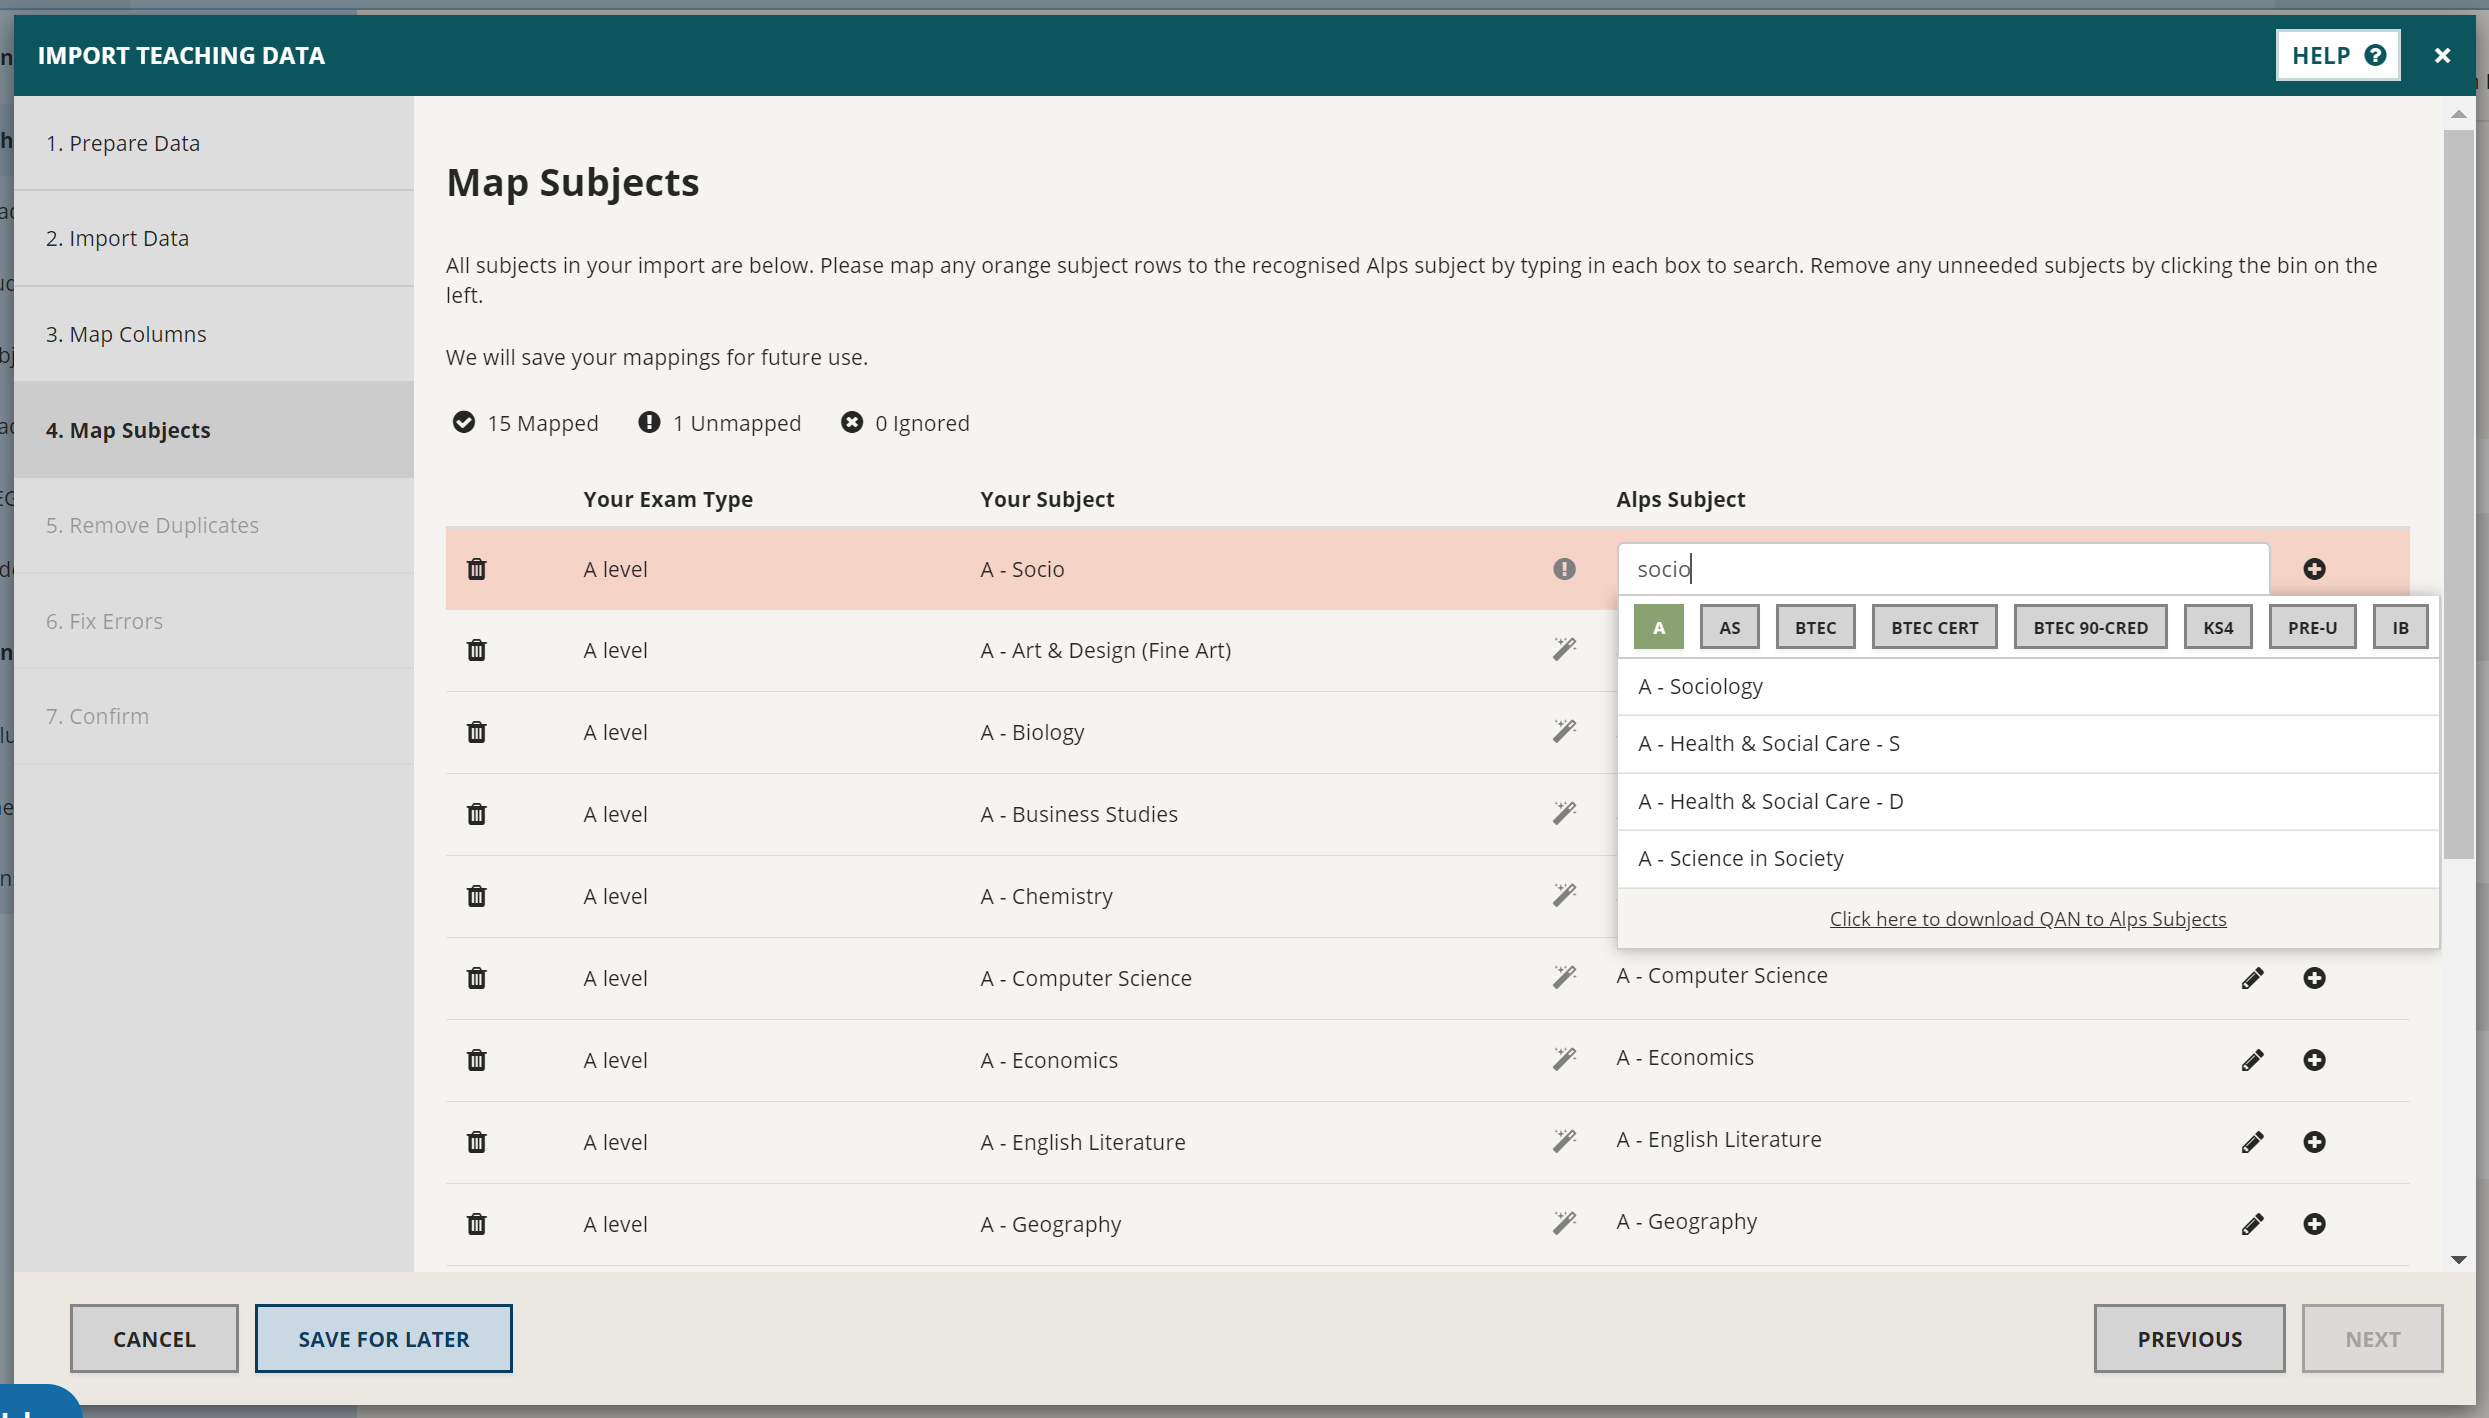2489x1418 pixels.
Task: Click SAVE FOR LATER button
Action: pyautogui.click(x=384, y=1339)
